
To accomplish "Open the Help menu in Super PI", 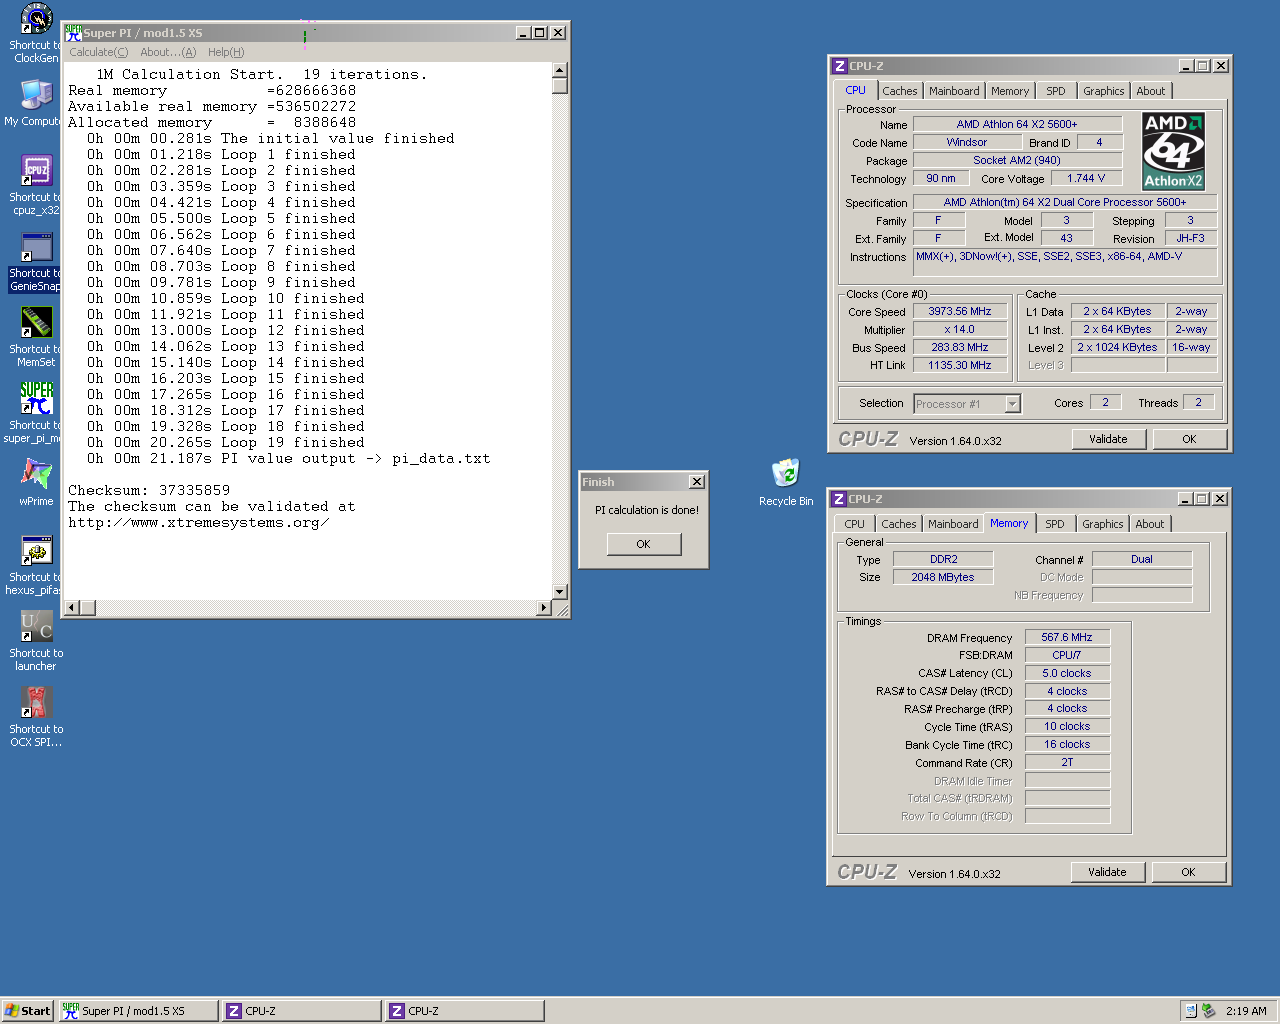I will point(226,52).
